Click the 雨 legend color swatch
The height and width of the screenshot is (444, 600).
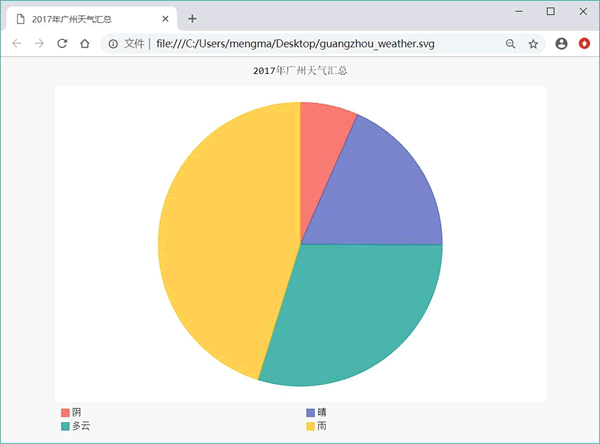[x=310, y=426]
